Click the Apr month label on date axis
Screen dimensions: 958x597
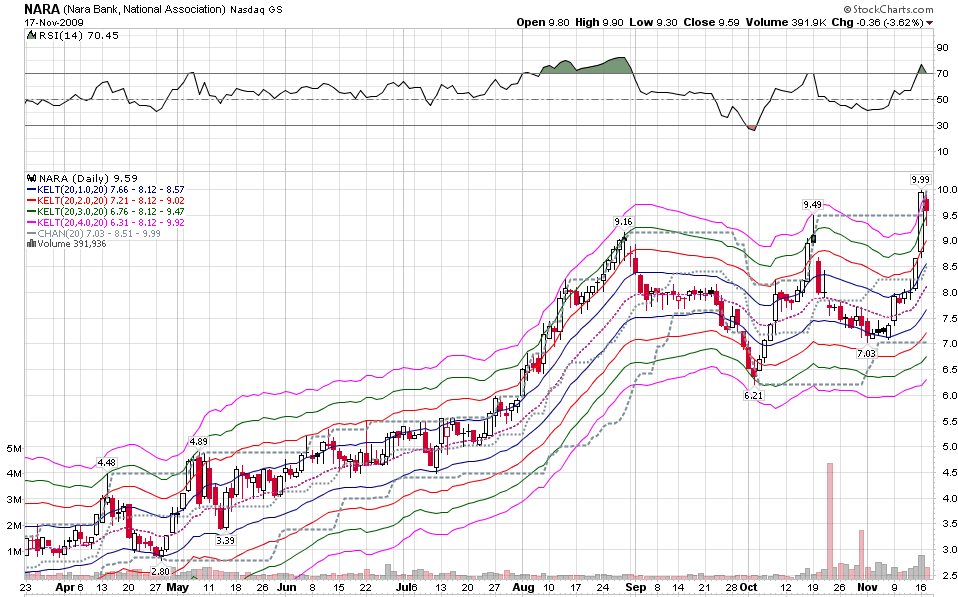[65, 588]
